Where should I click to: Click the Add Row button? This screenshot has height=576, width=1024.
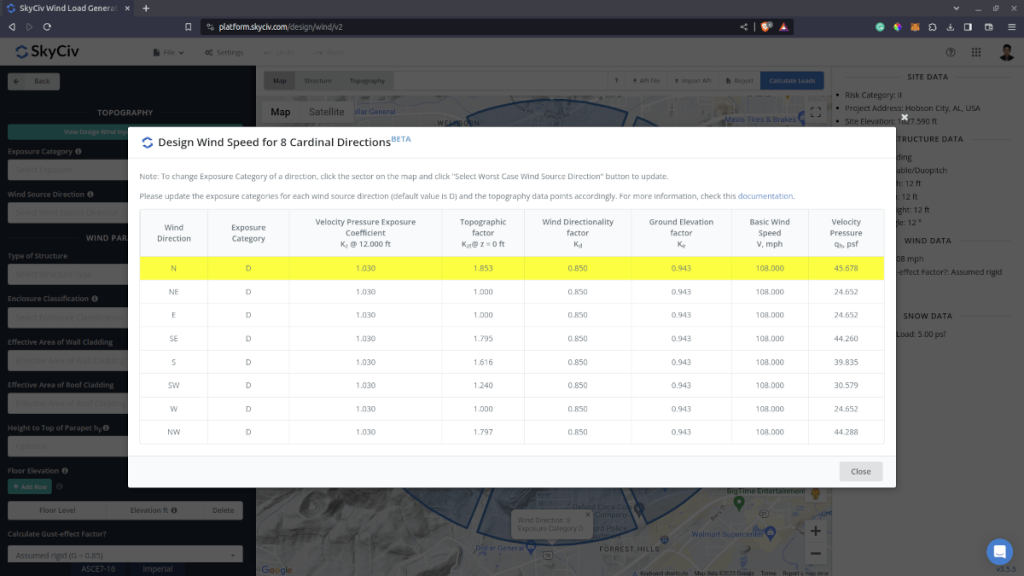30,486
